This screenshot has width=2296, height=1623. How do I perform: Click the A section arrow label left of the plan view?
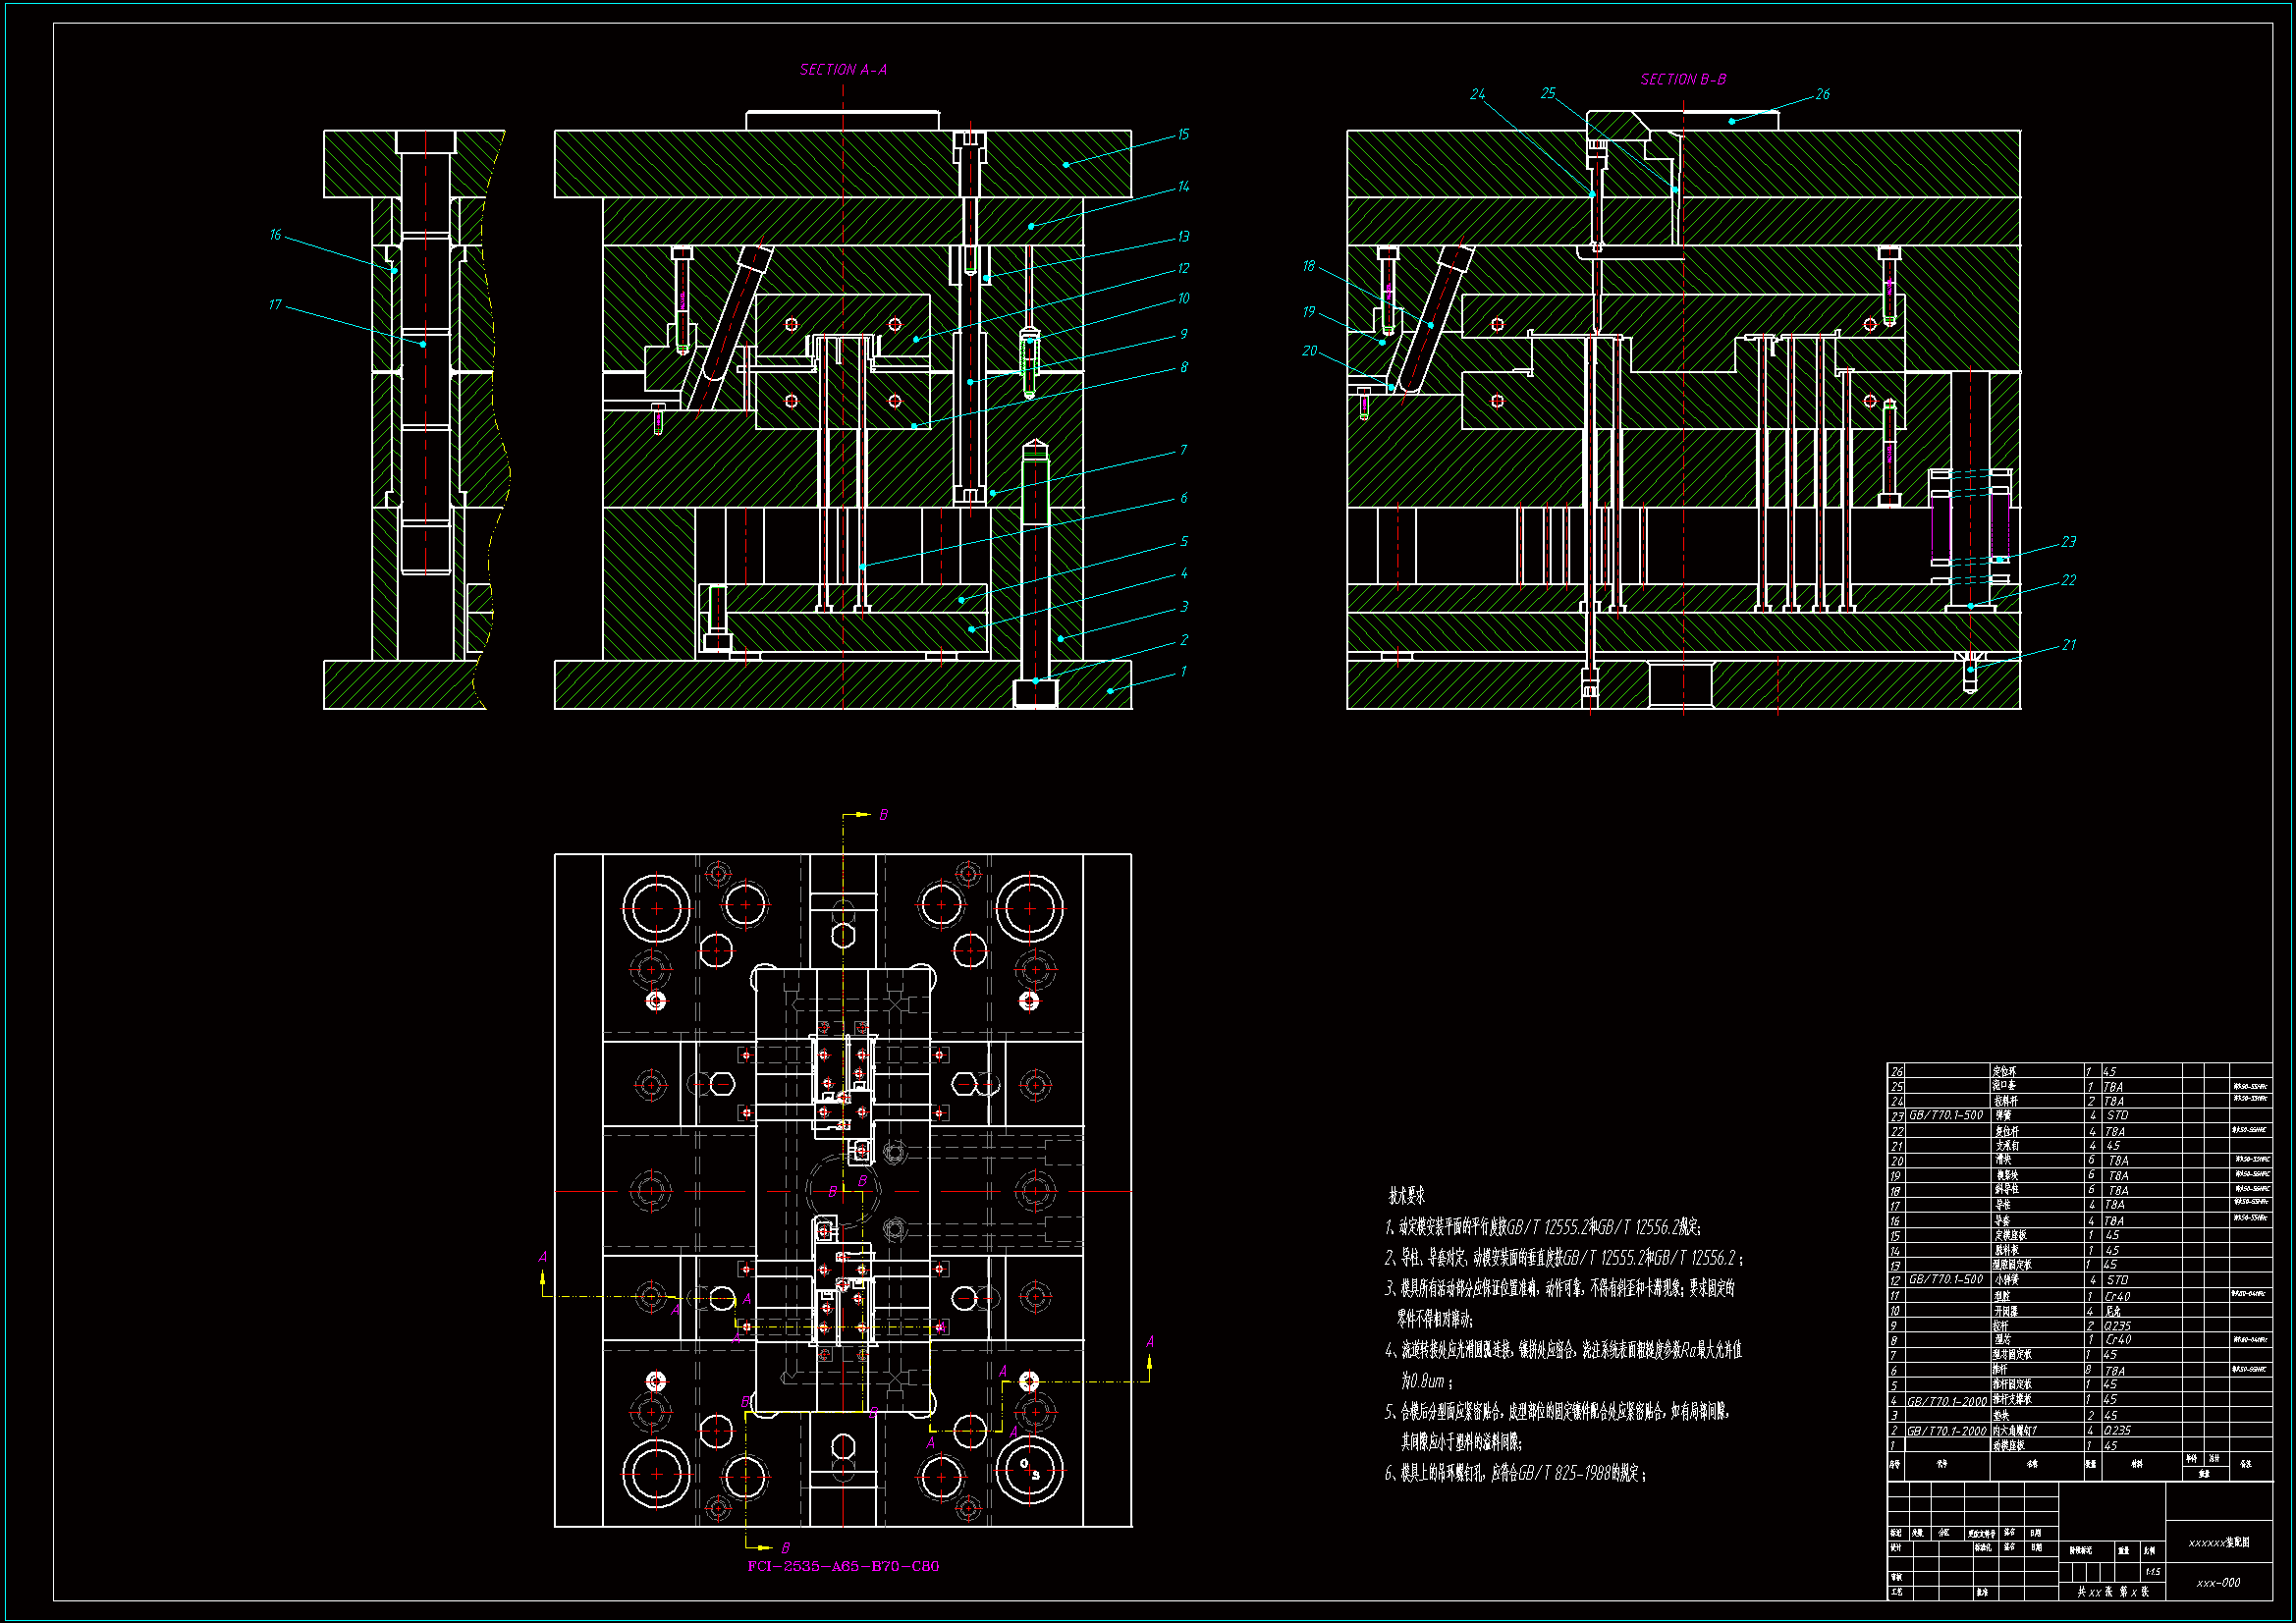tap(543, 1257)
